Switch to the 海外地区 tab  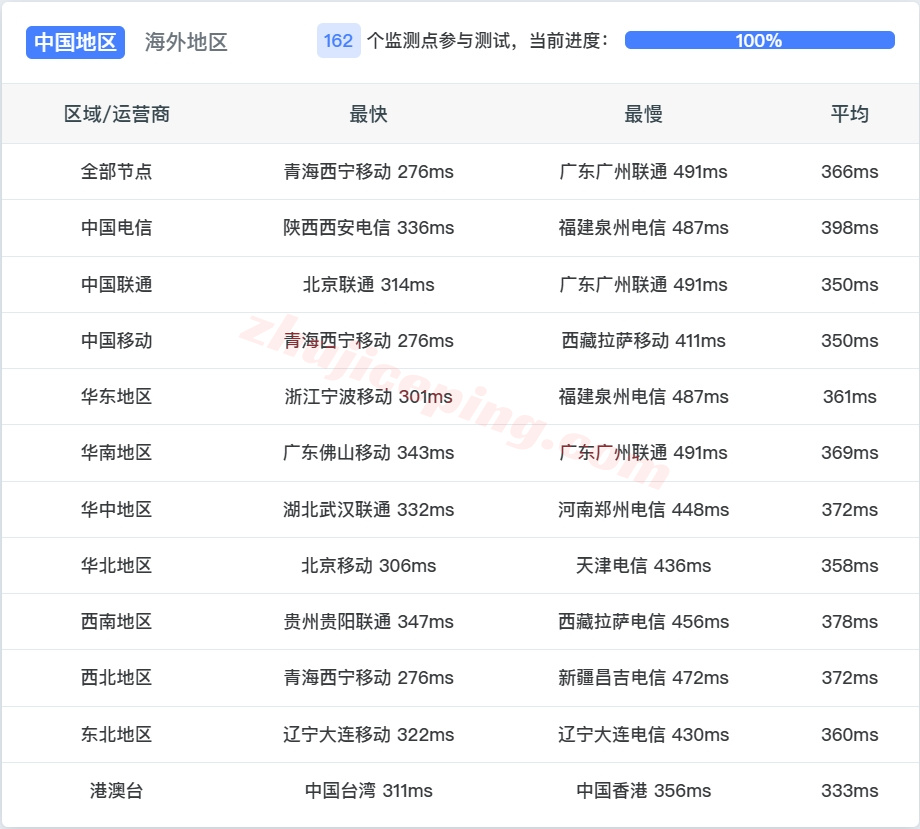point(185,42)
